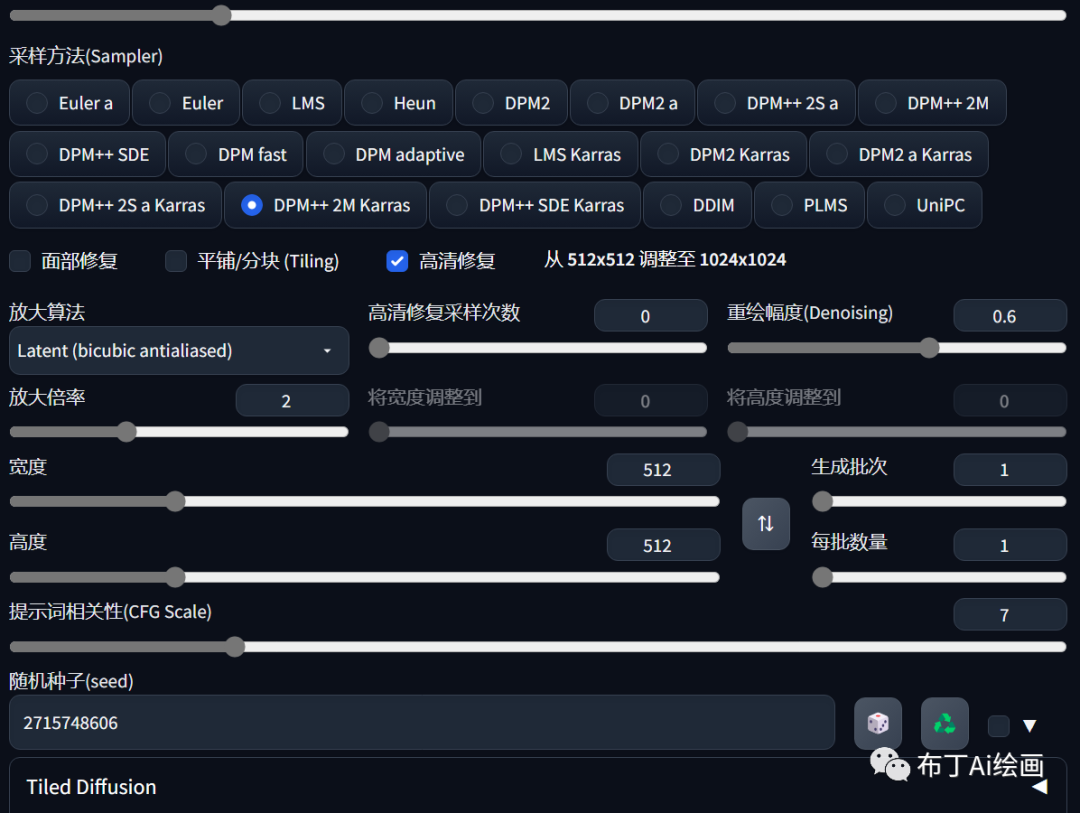Screen dimensions: 1080x813
Task: Tick the extra seed checkbox beside recycle icon
Action: click(x=998, y=726)
